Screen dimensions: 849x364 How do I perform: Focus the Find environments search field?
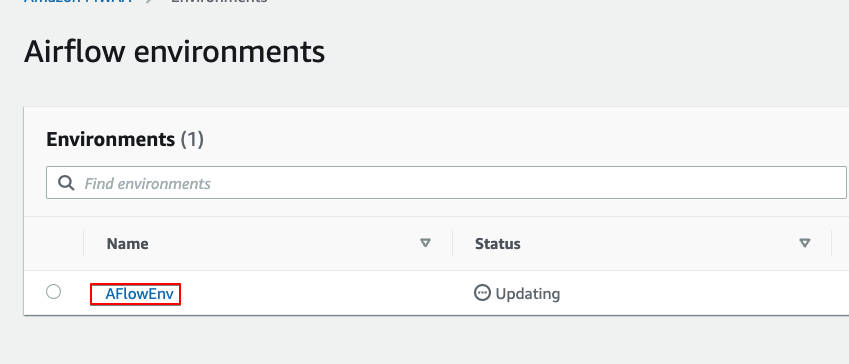[446, 183]
